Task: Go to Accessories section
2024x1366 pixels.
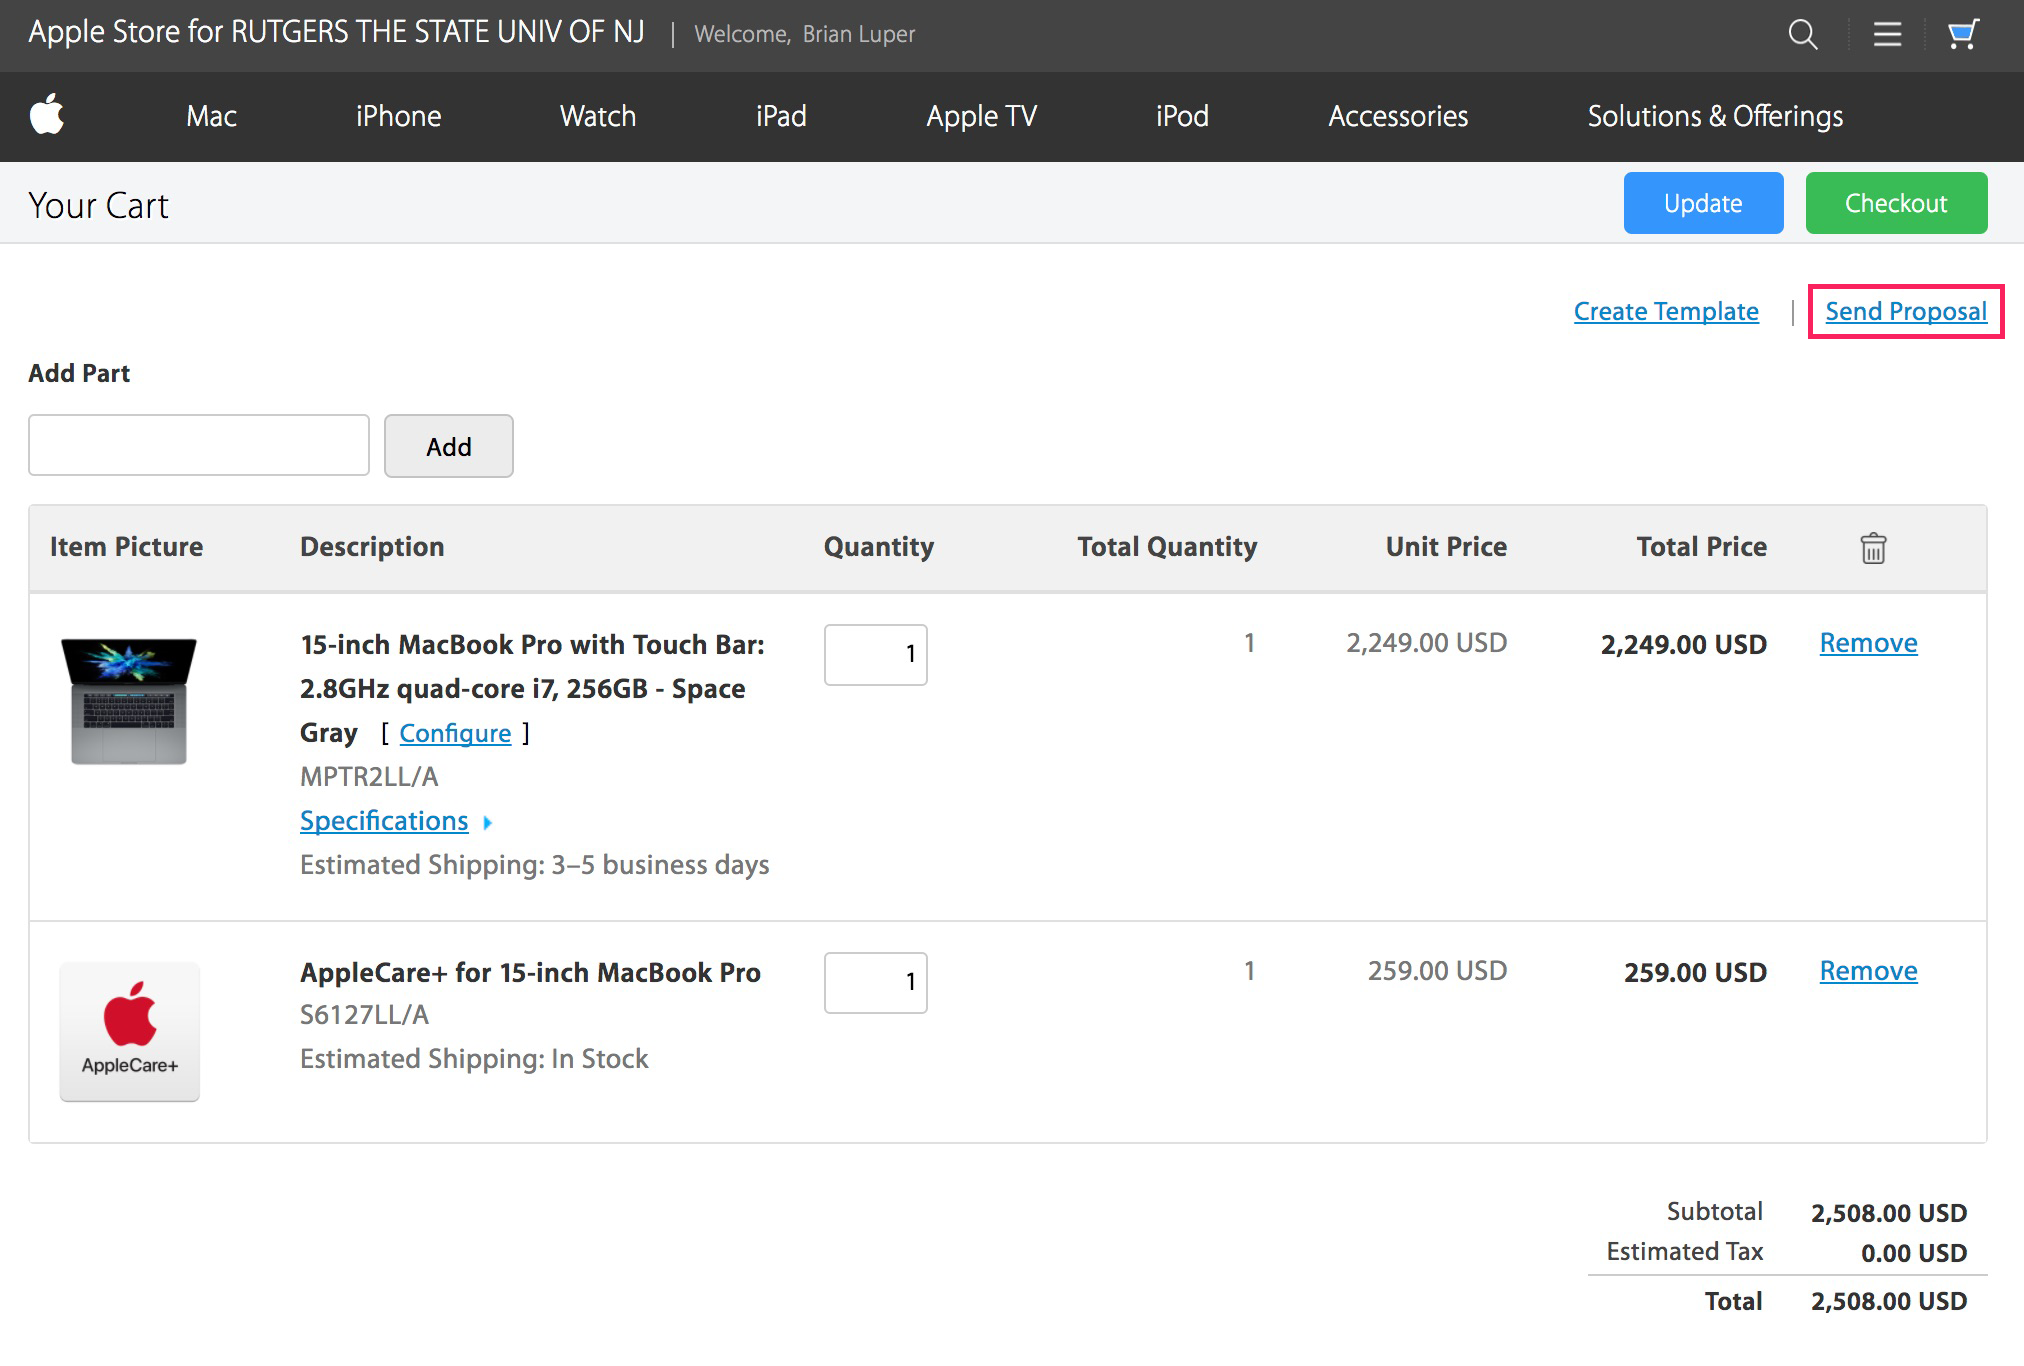Action: tap(1397, 116)
